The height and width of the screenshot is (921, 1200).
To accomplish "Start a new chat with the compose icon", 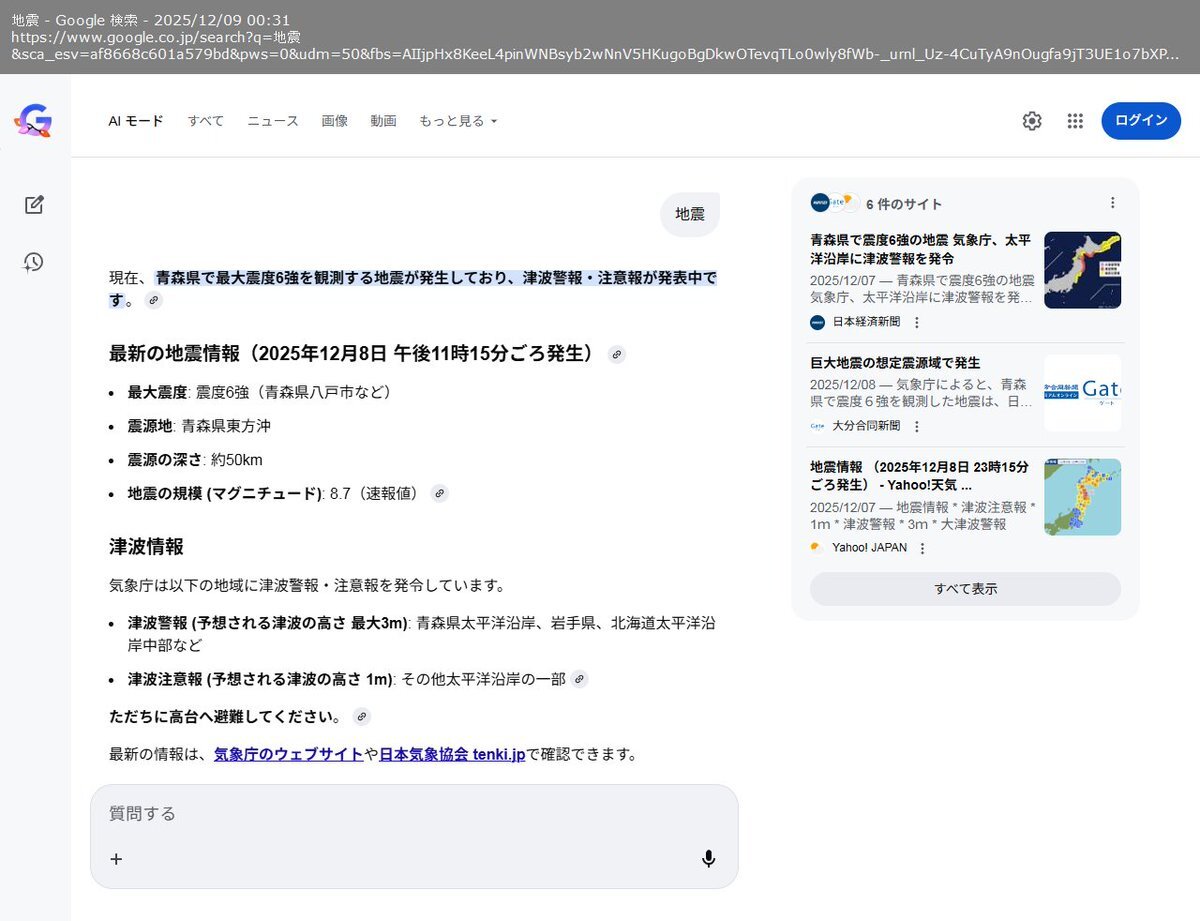I will tap(33, 204).
